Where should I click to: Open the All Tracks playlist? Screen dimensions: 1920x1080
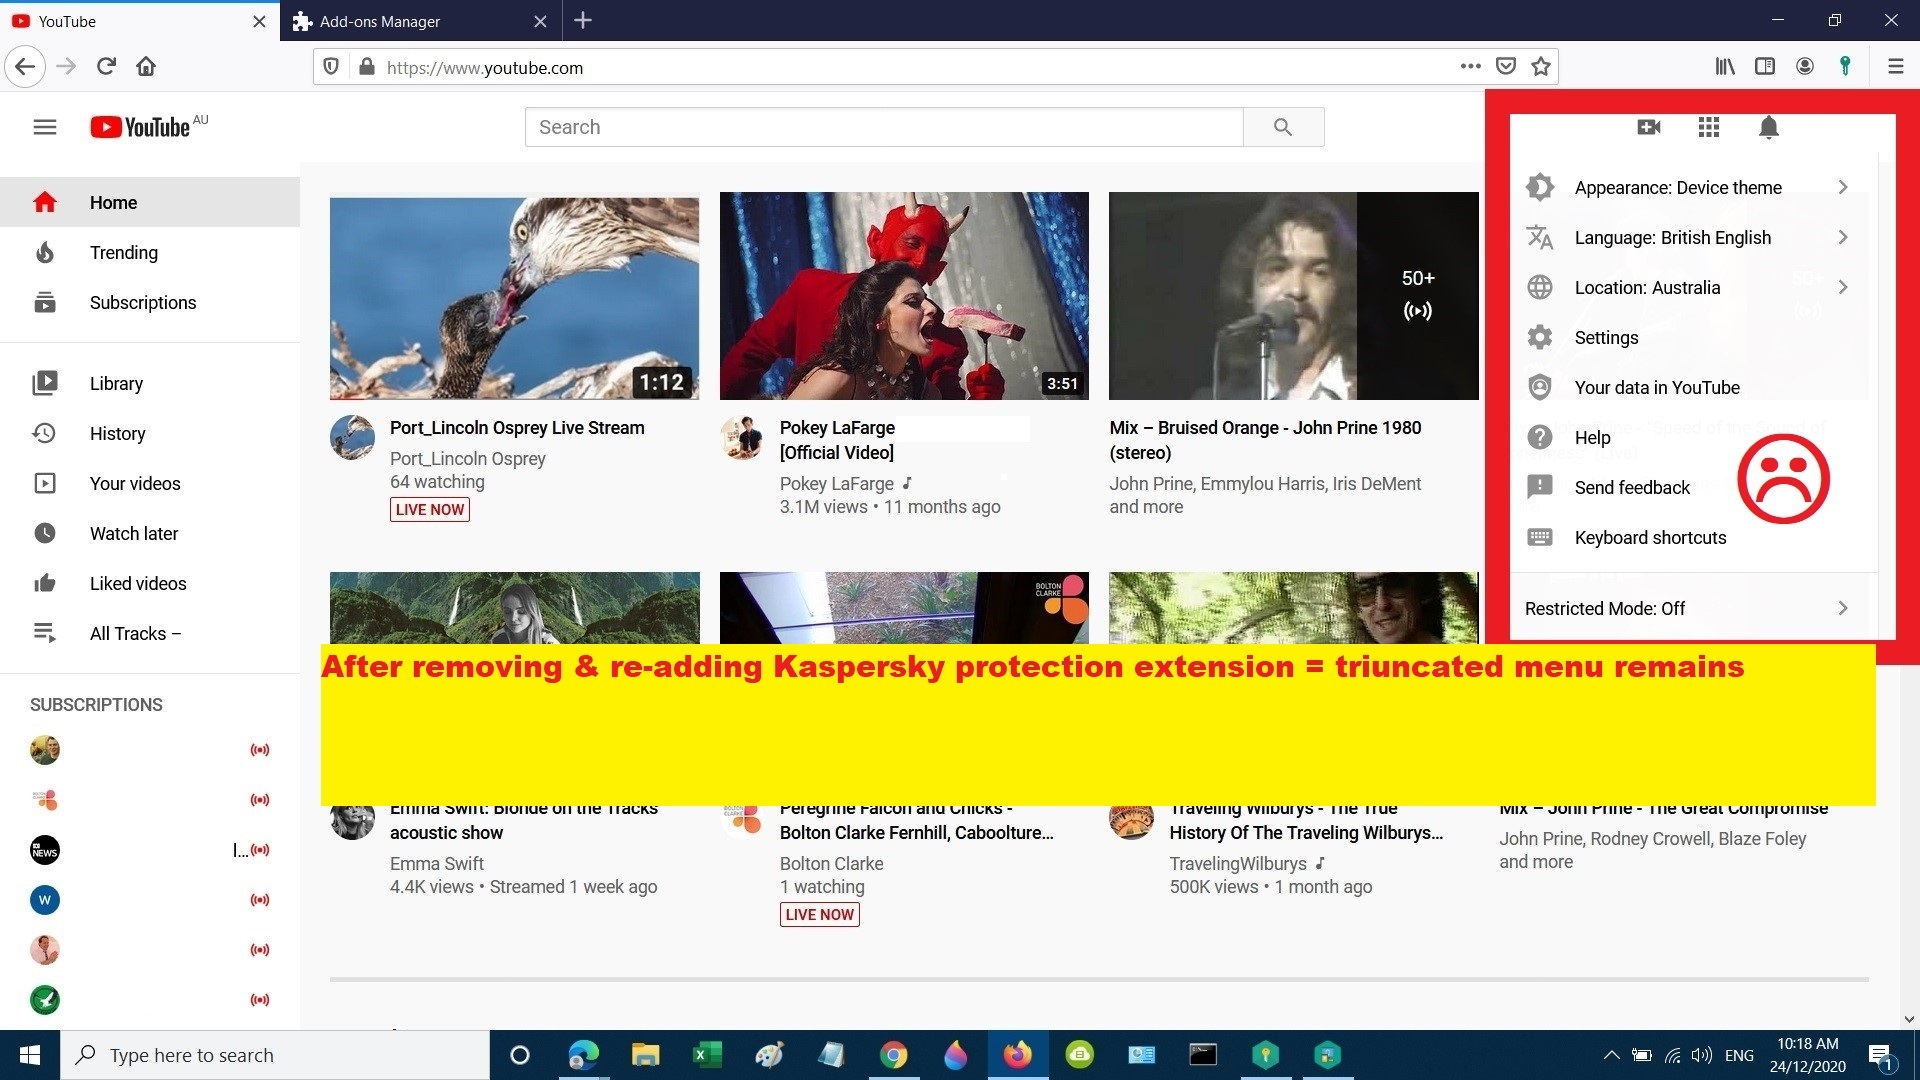coord(150,633)
